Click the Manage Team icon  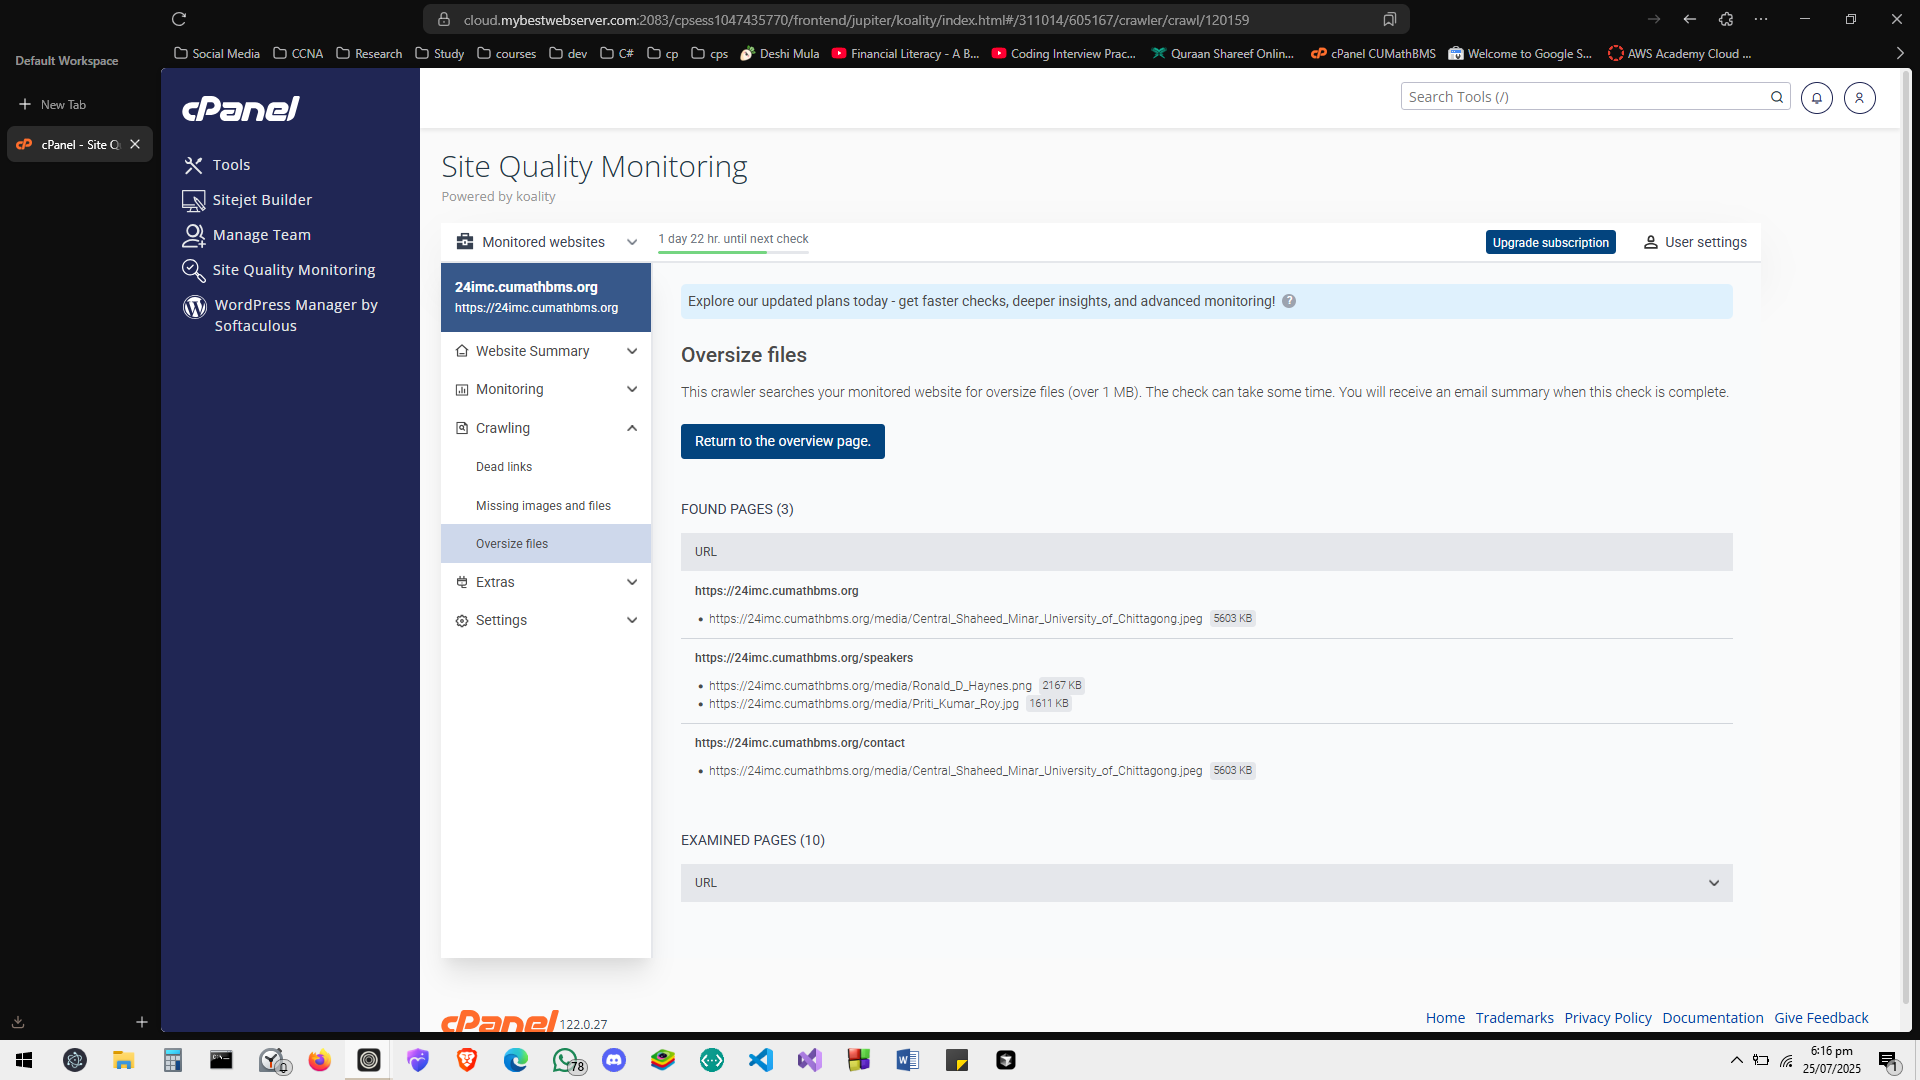pyautogui.click(x=193, y=235)
